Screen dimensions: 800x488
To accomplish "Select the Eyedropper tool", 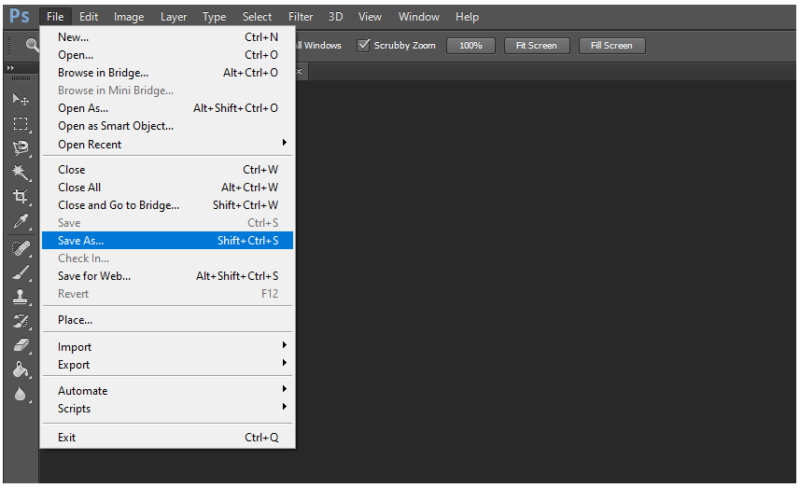I will (20, 222).
